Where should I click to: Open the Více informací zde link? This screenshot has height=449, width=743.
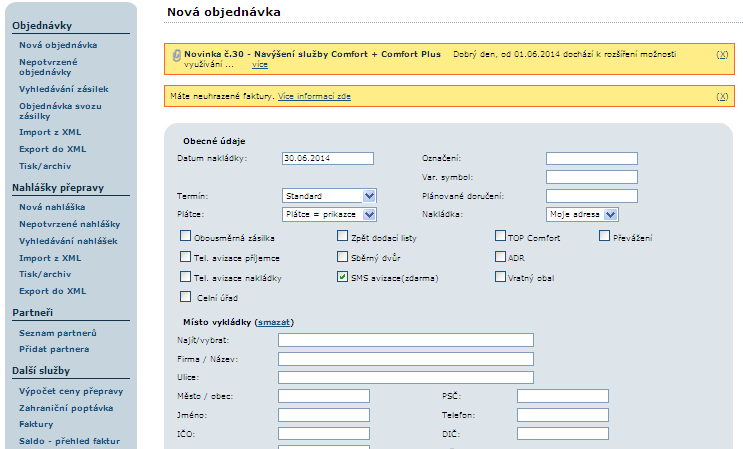tap(314, 96)
